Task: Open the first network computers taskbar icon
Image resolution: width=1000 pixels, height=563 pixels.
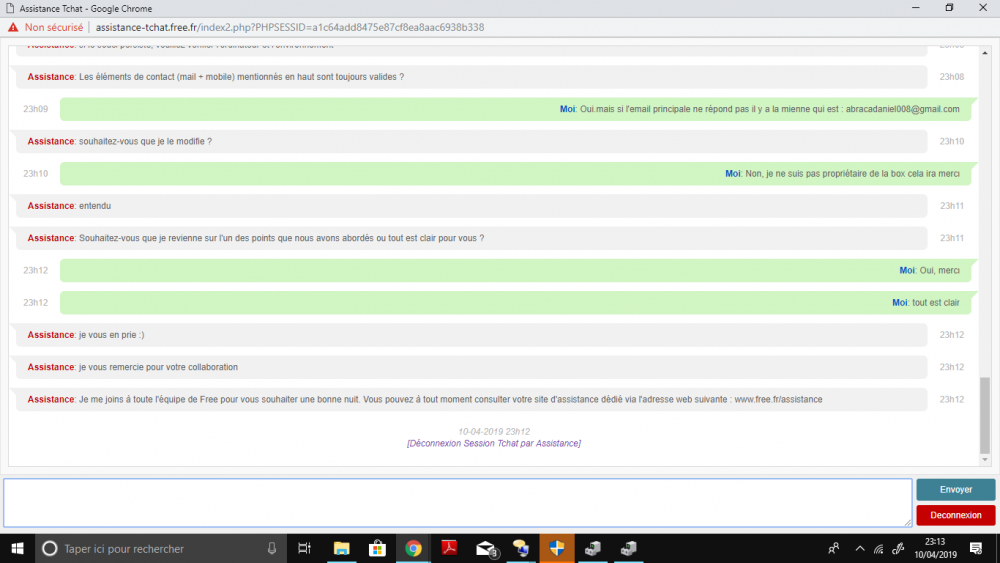Action: click(x=592, y=548)
